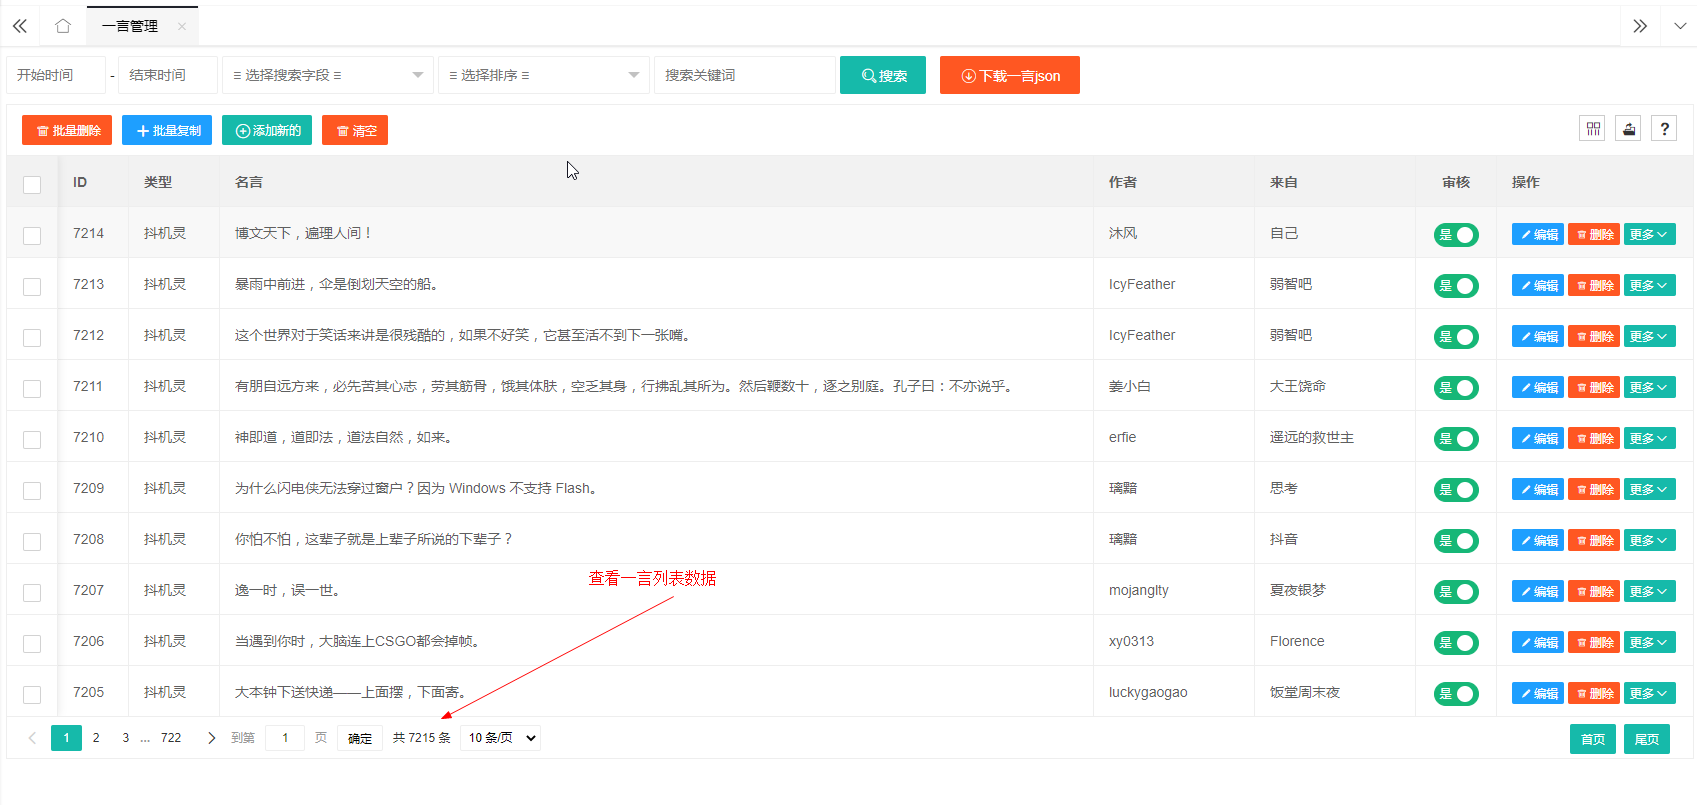The height and width of the screenshot is (805, 1697).
Task: Click the print table icon
Action: point(1629,128)
